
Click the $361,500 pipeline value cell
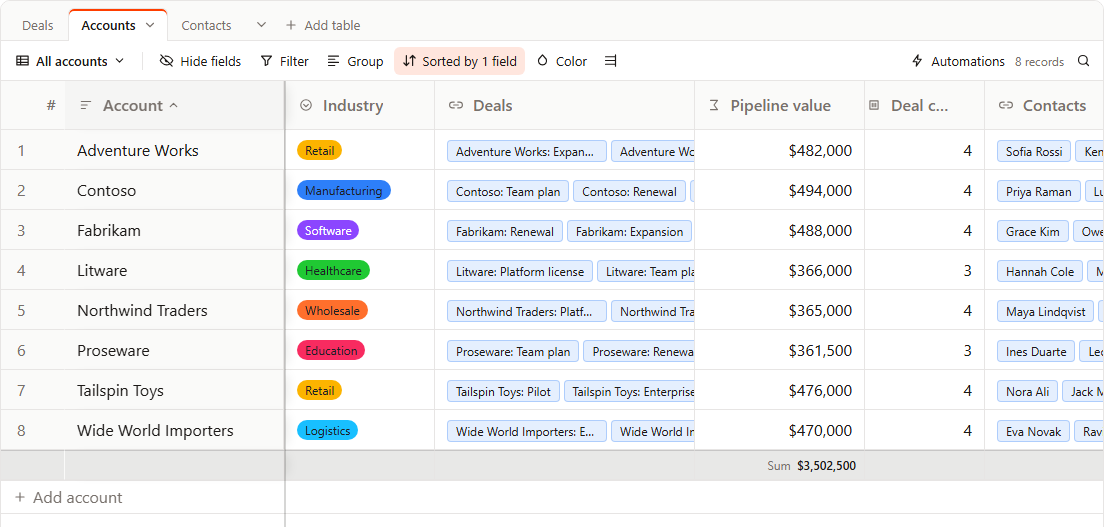coord(779,351)
